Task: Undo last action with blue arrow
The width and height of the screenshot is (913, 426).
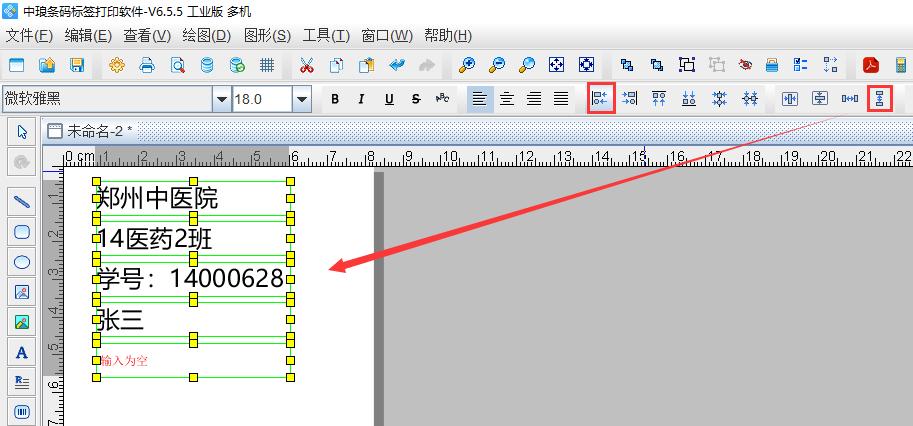Action: pos(397,65)
